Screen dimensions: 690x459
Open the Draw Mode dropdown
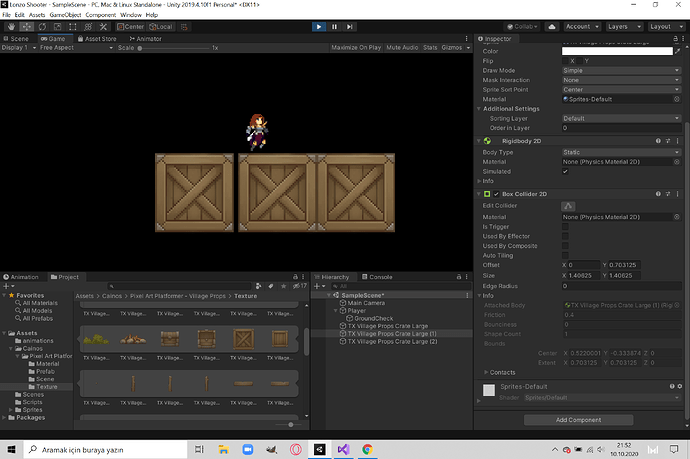pos(620,71)
